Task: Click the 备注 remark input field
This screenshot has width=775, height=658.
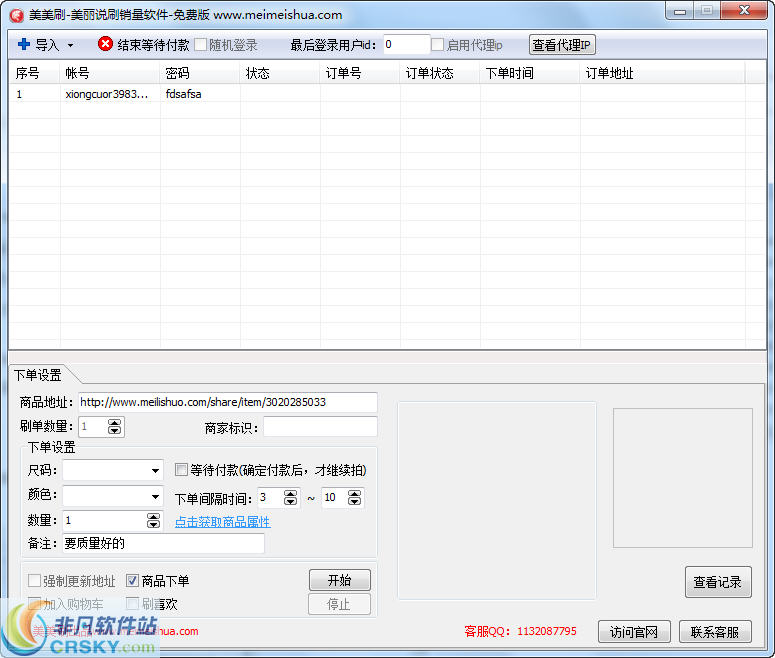Action: coord(164,544)
